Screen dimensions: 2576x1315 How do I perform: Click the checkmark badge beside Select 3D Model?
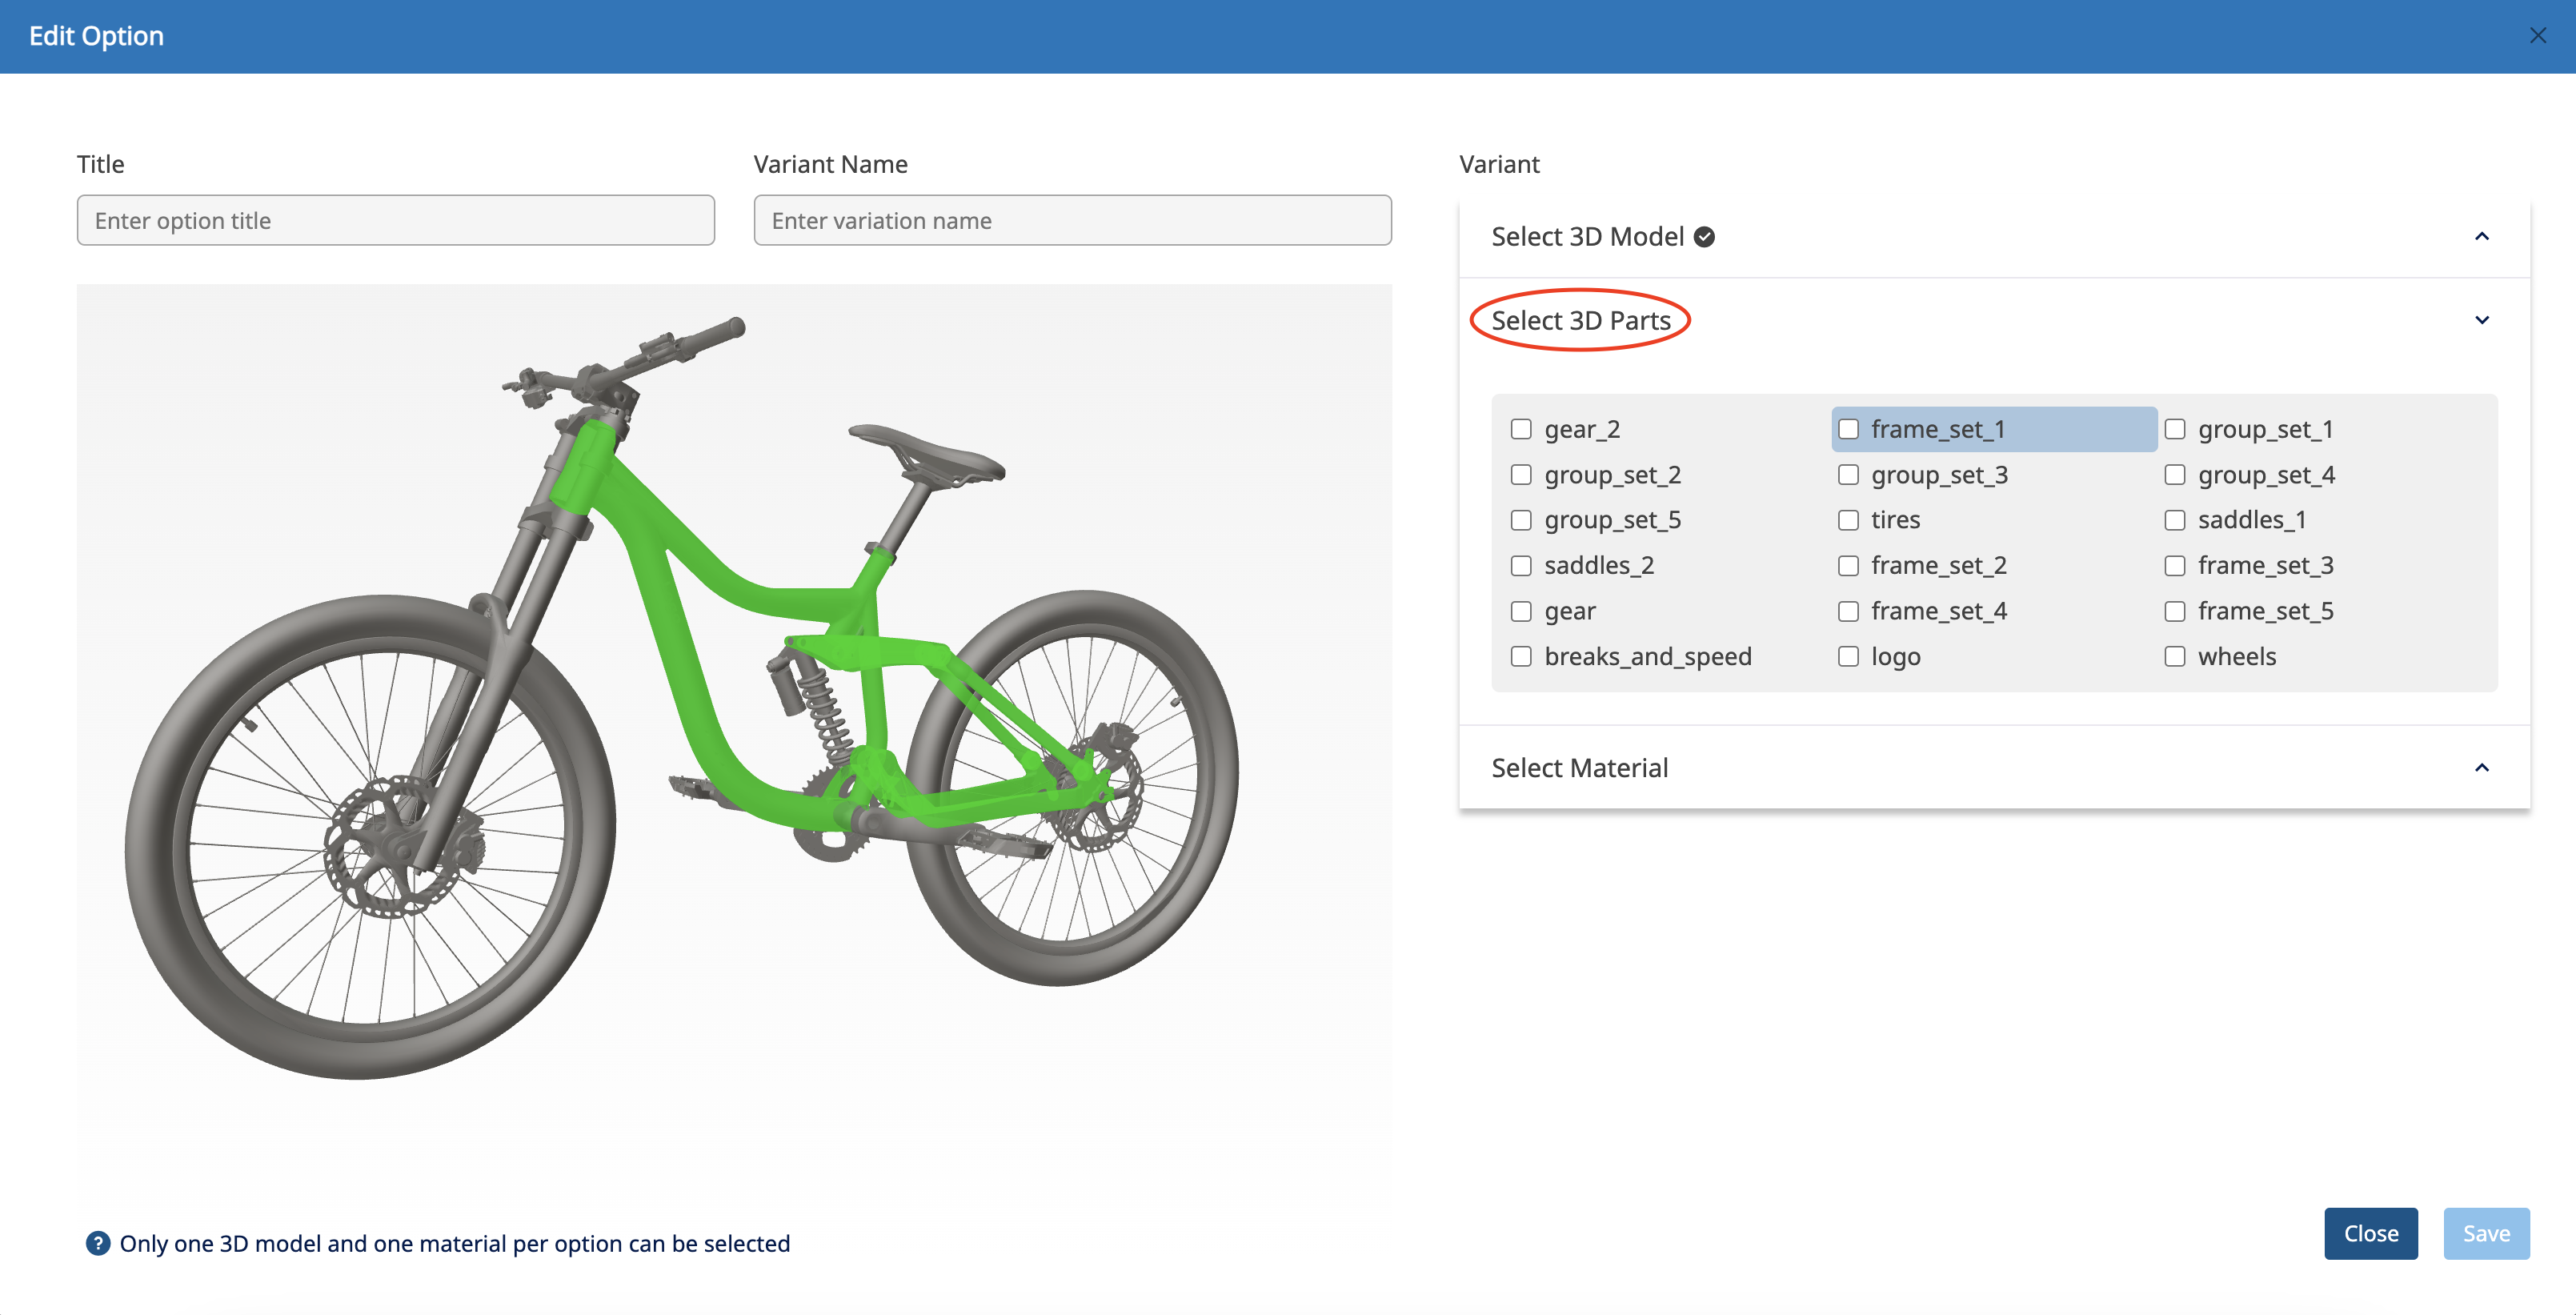pyautogui.click(x=1705, y=237)
